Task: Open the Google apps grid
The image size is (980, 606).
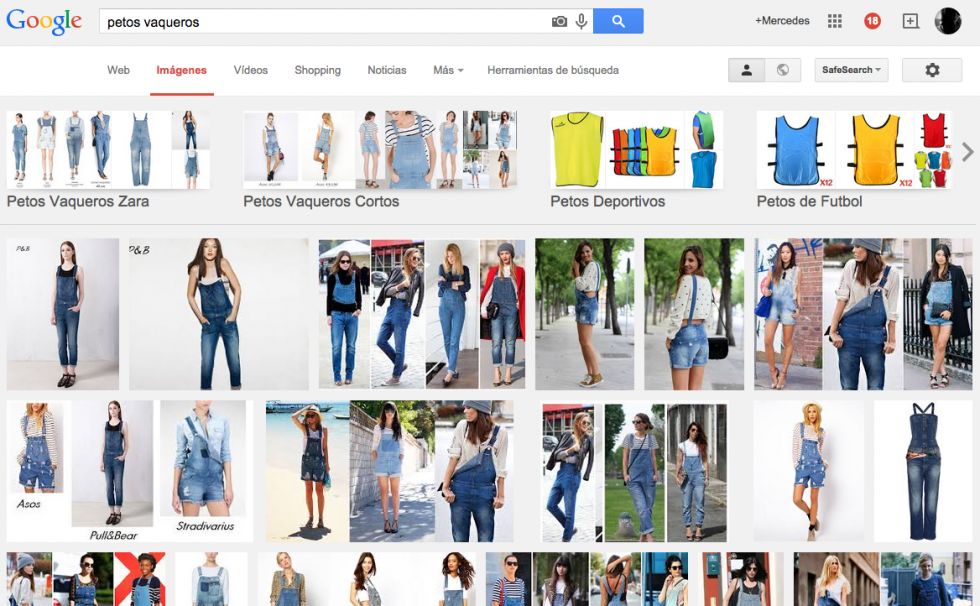Action: point(835,21)
